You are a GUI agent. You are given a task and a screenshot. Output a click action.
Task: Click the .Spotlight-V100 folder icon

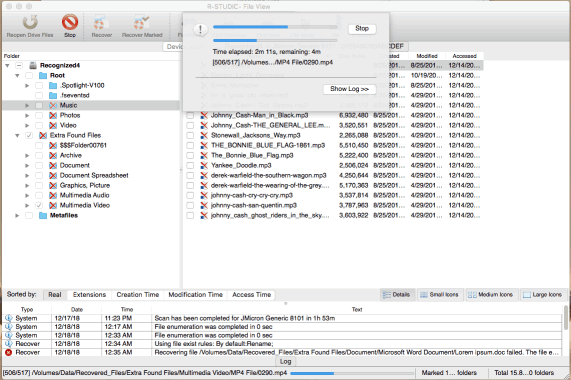[x=53, y=86]
